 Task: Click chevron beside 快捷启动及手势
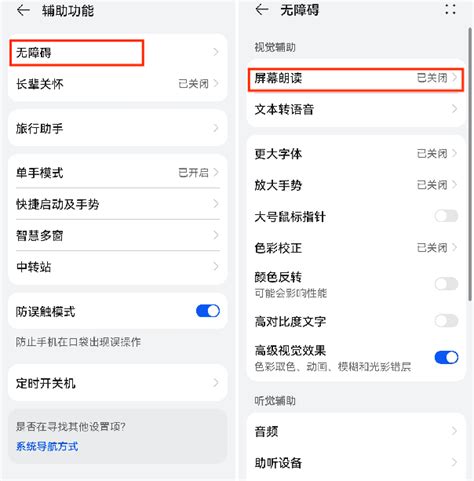(x=216, y=204)
